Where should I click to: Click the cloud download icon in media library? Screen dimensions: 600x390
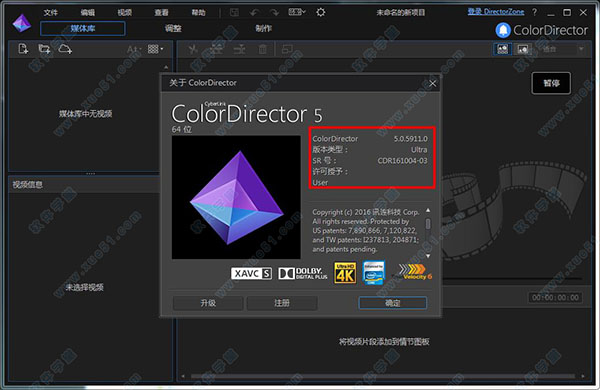pyautogui.click(x=65, y=49)
